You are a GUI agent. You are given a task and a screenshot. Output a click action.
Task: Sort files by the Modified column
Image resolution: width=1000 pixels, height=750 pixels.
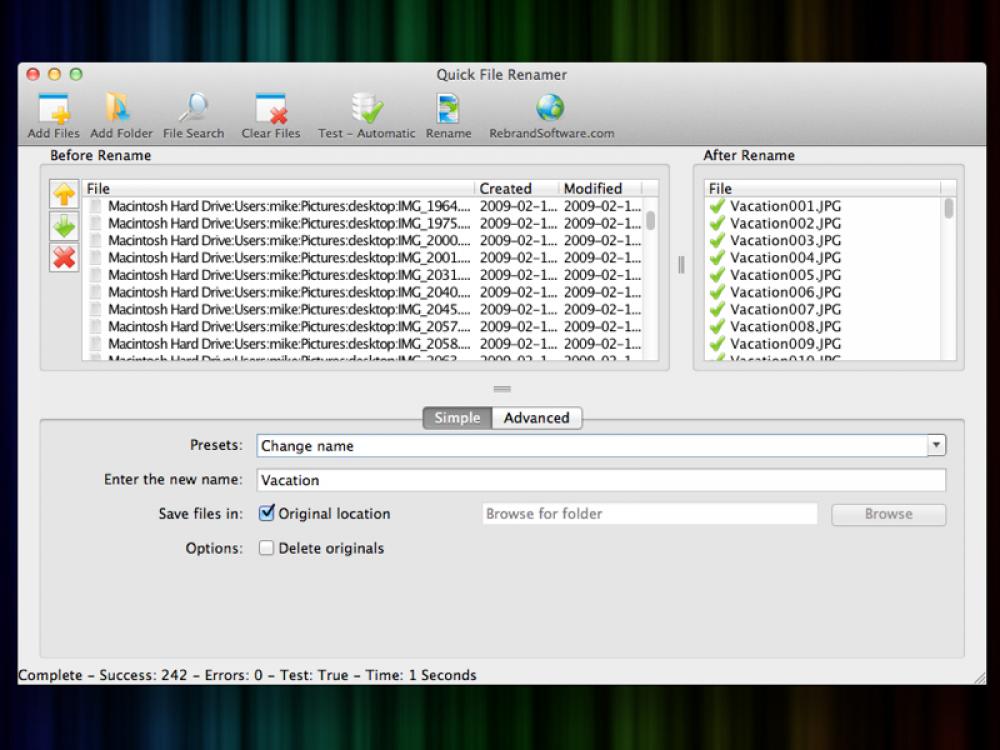[x=594, y=188]
